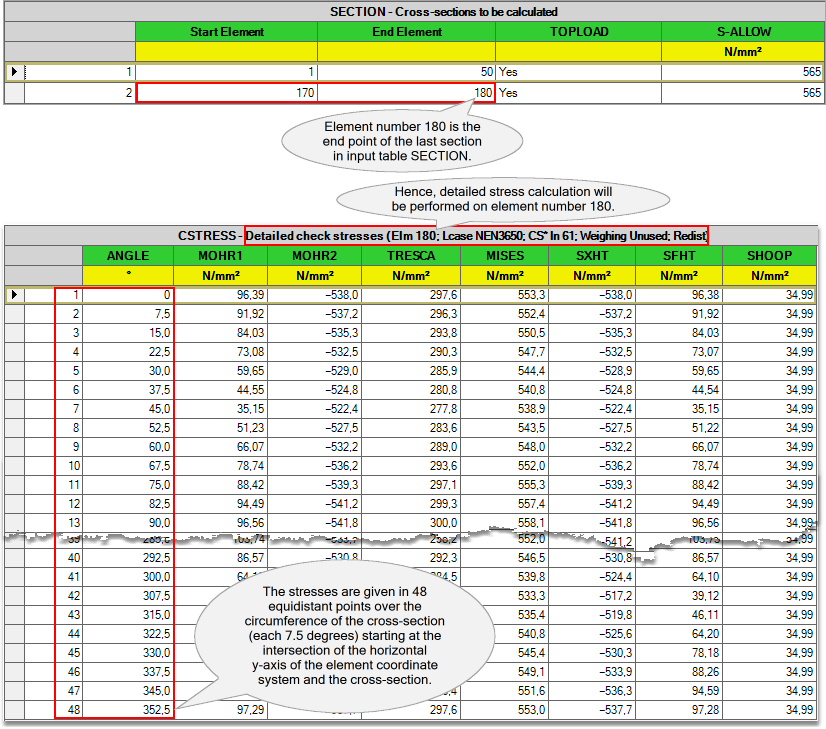Click the S-ALLOW 565 cell in row 2

click(743, 93)
